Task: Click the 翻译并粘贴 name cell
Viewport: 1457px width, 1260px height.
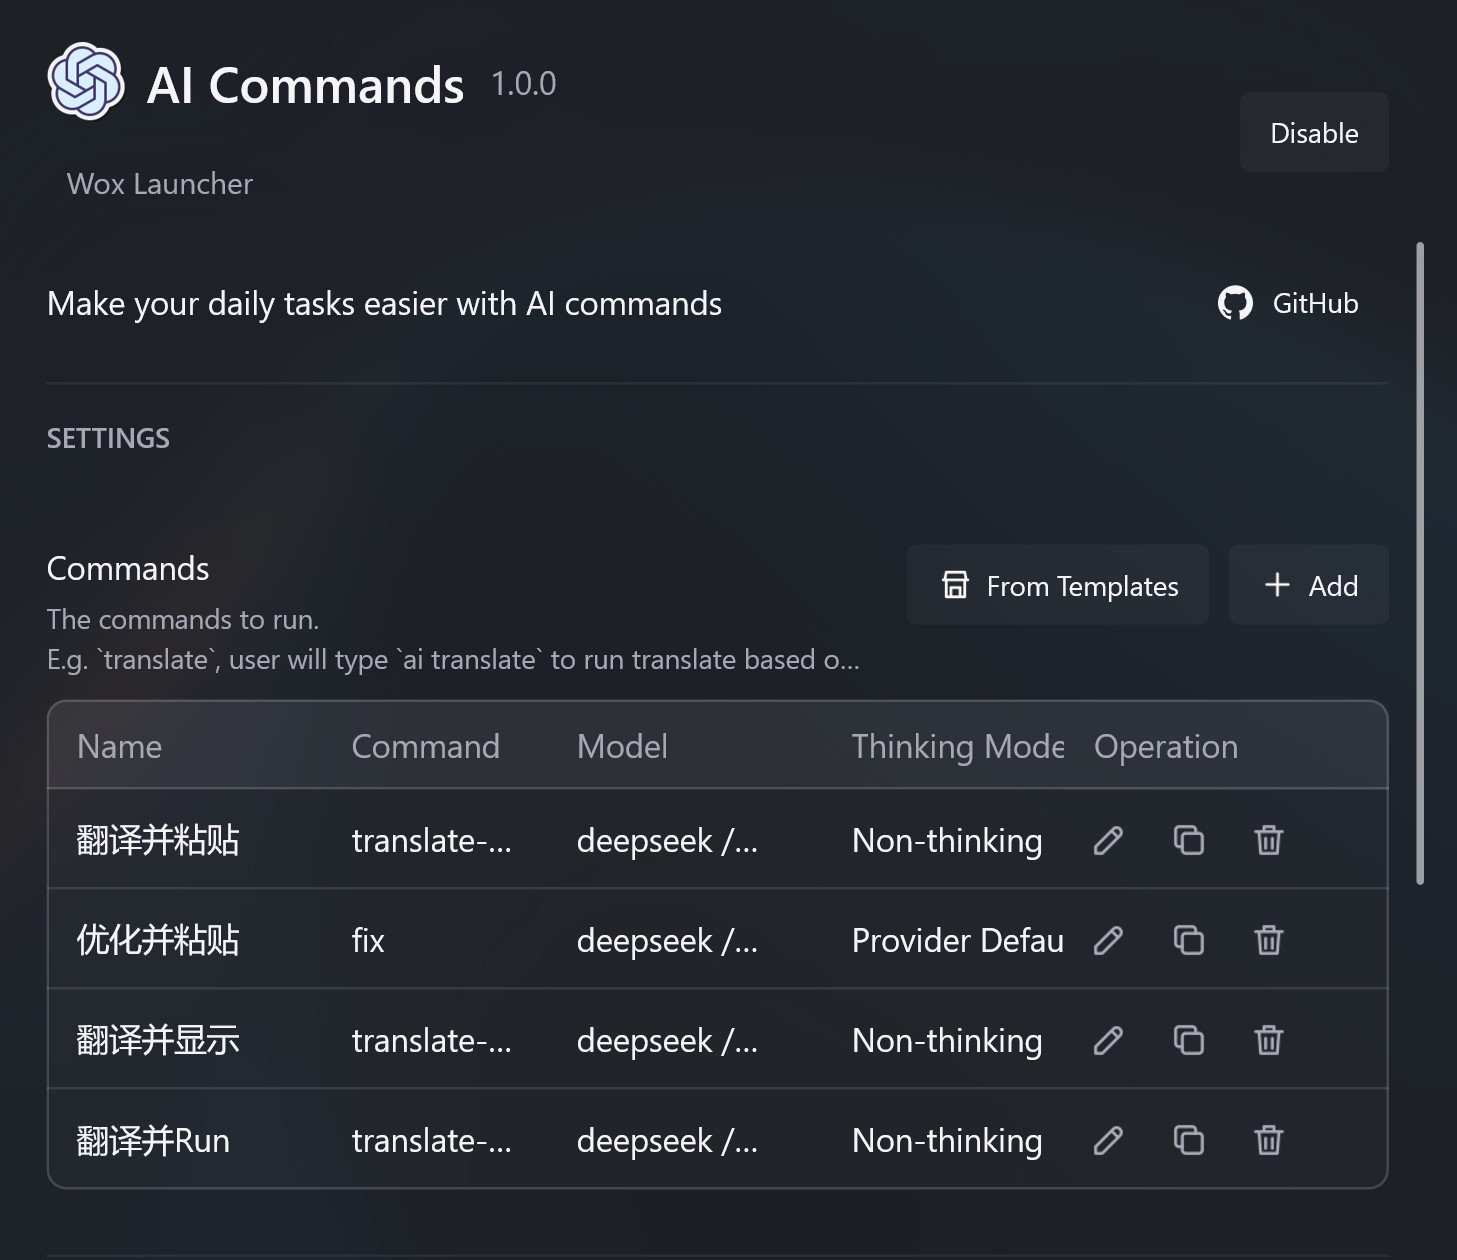Action: click(x=158, y=840)
